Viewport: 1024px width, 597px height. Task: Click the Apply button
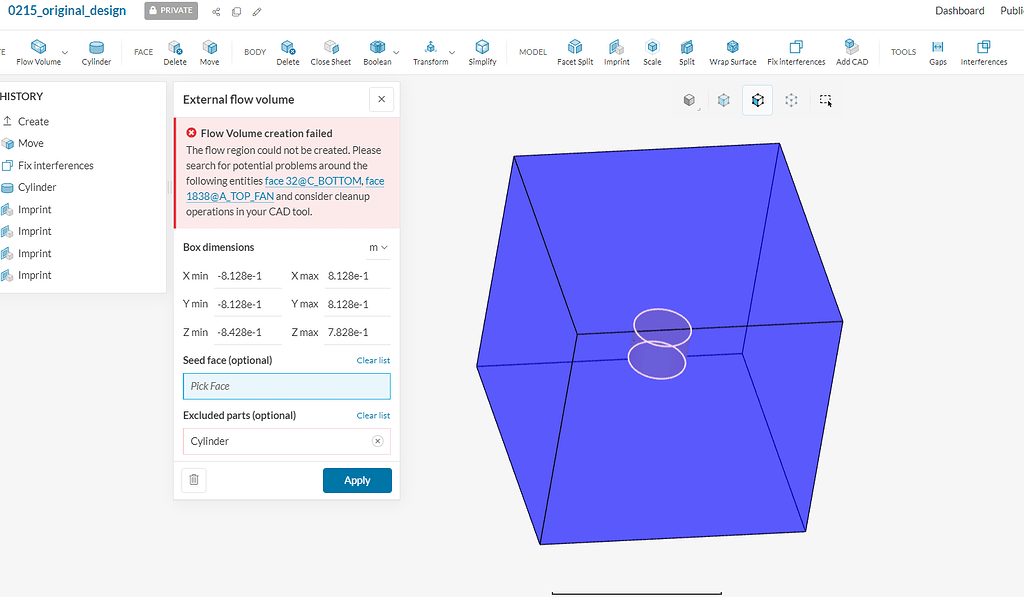coord(357,480)
